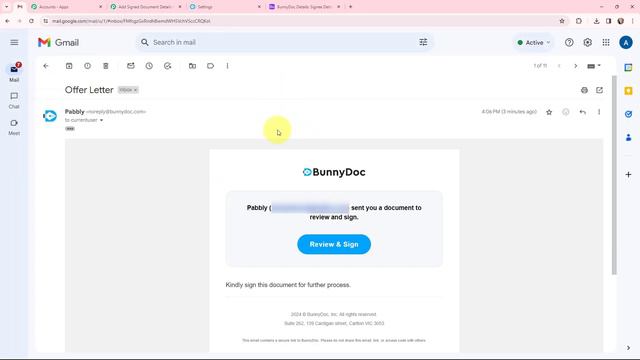
Task: Add emoji reaction to message
Action: pyautogui.click(x=566, y=112)
